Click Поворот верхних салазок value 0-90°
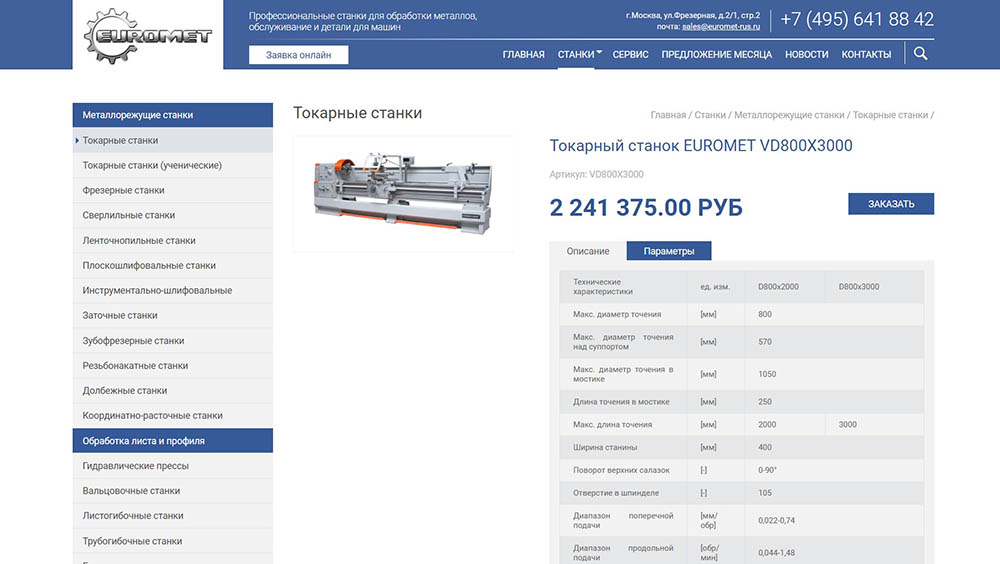The width and height of the screenshot is (1000, 564). coord(767,470)
